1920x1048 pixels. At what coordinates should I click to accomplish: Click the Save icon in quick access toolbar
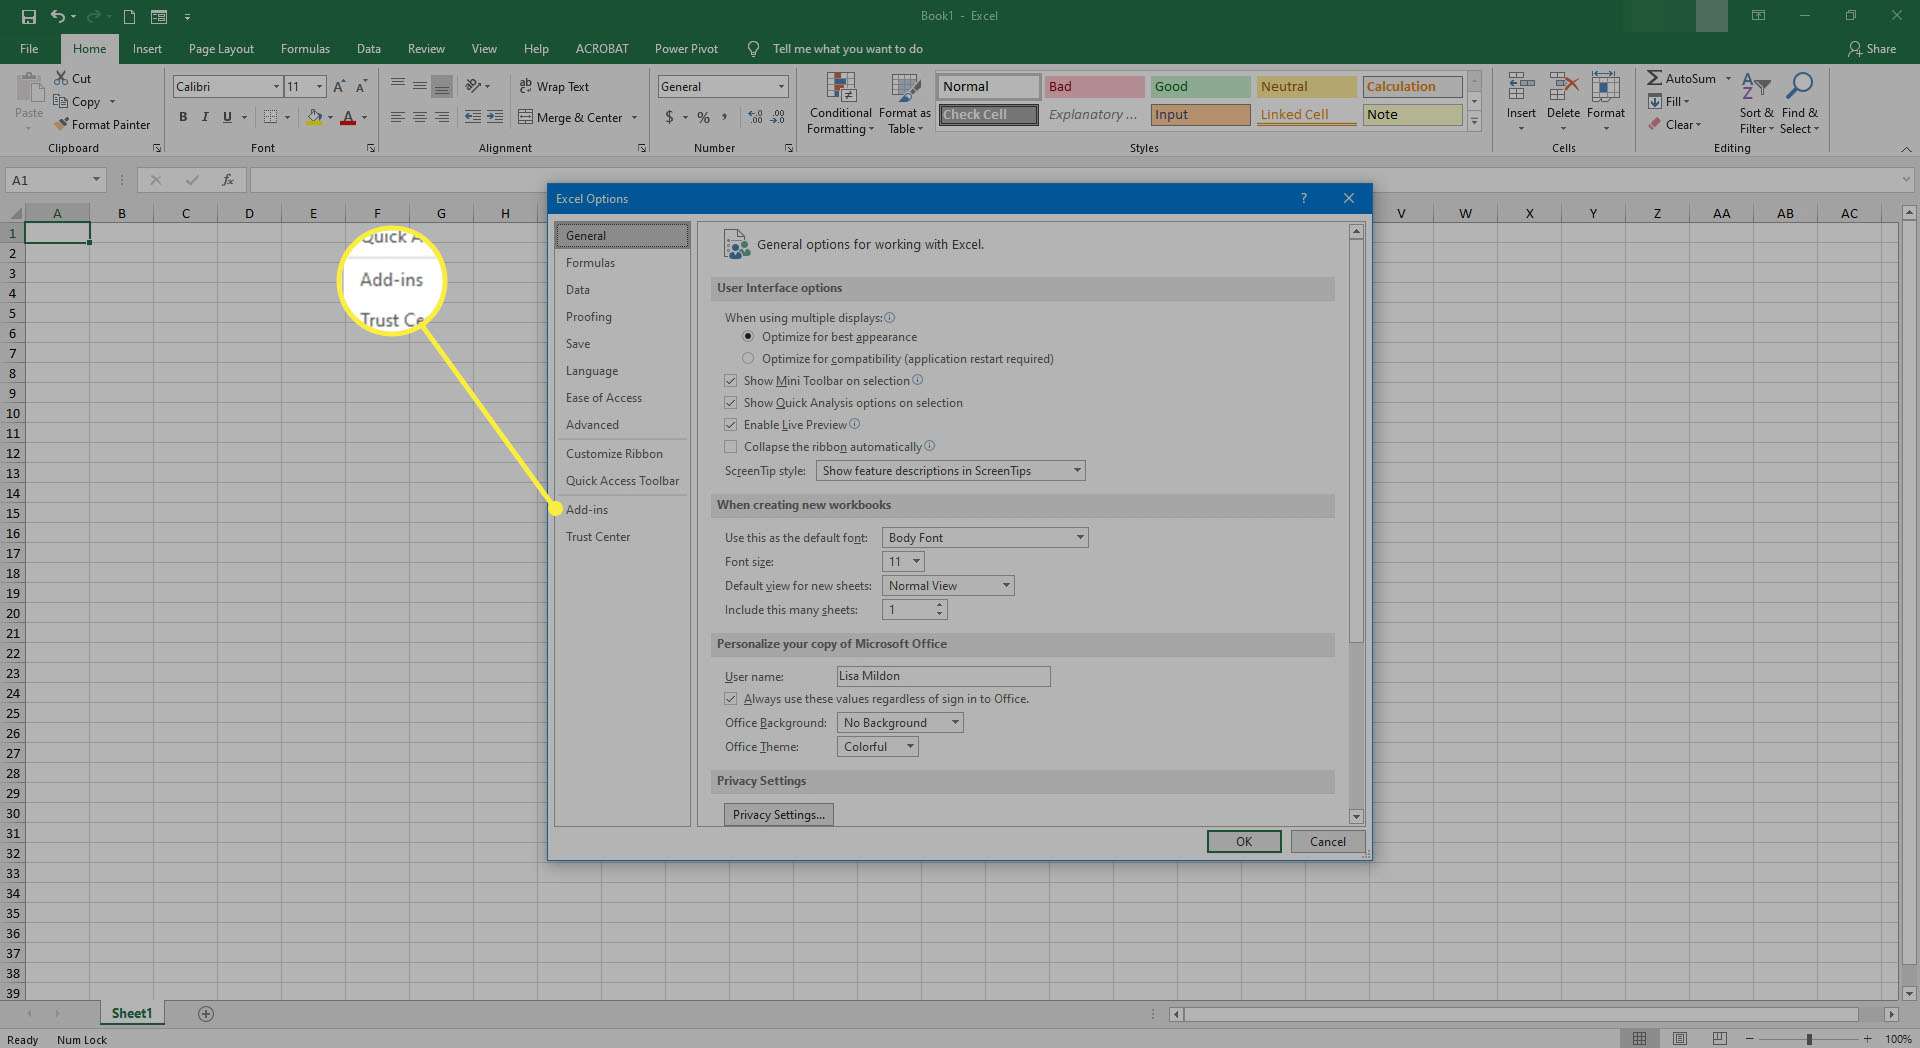(29, 16)
